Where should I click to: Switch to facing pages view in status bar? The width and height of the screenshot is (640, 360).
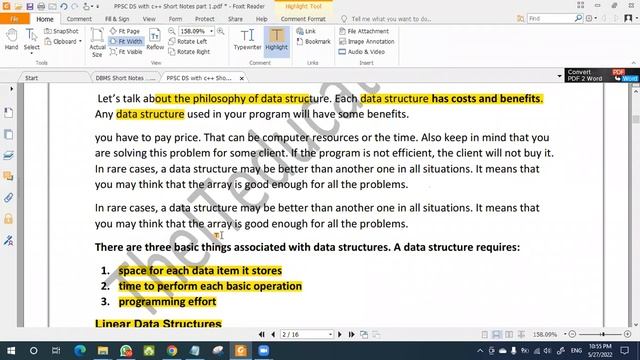pyautogui.click(x=509, y=334)
